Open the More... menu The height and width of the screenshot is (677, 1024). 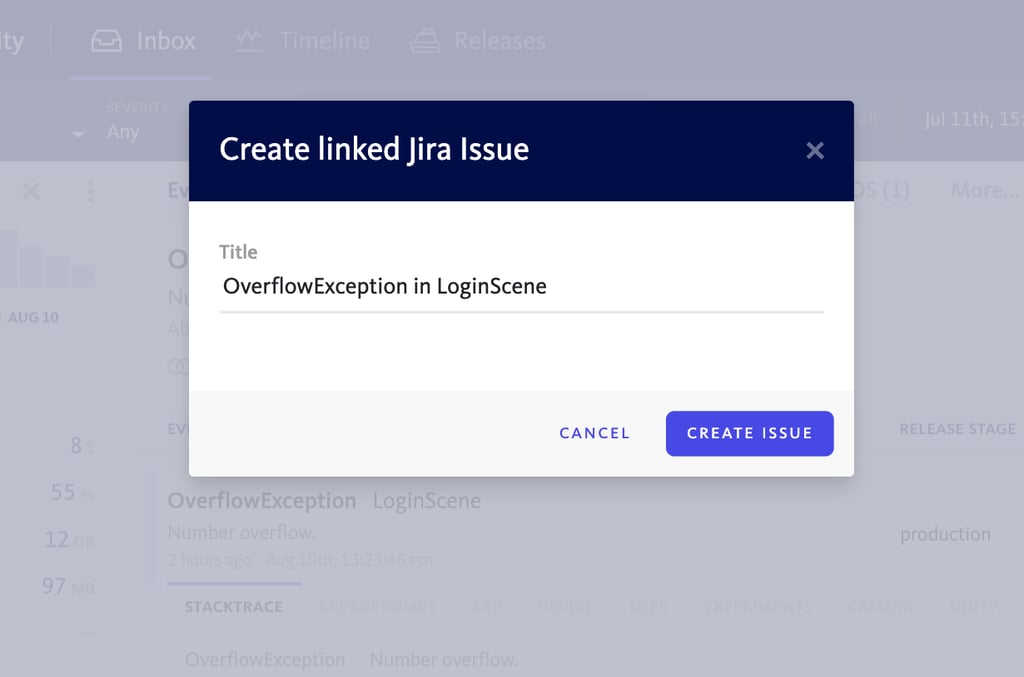[985, 191]
